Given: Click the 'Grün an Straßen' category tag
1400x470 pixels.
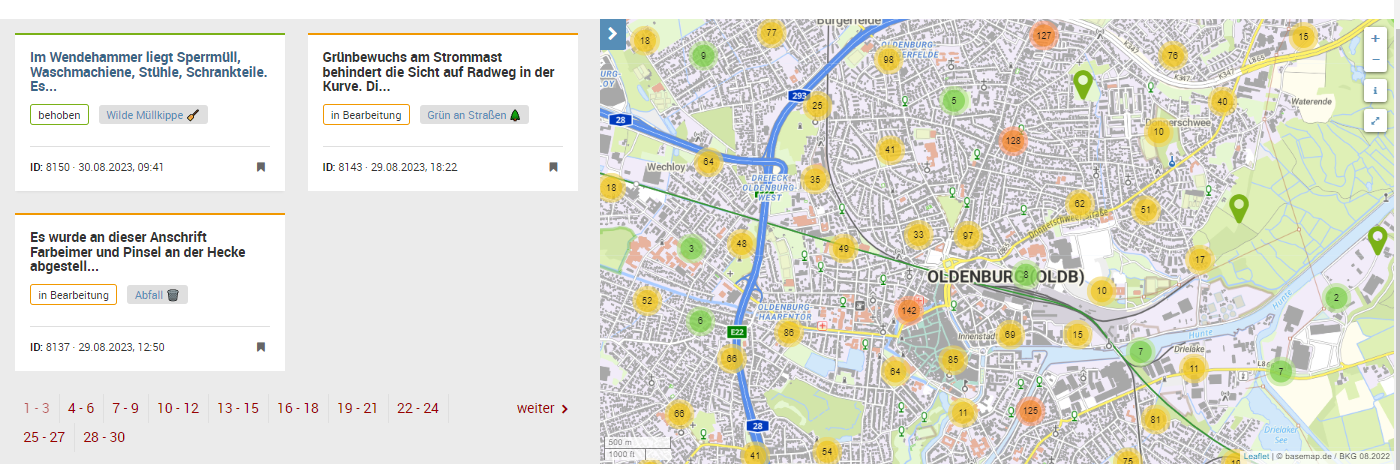Looking at the screenshot, I should click(474, 115).
